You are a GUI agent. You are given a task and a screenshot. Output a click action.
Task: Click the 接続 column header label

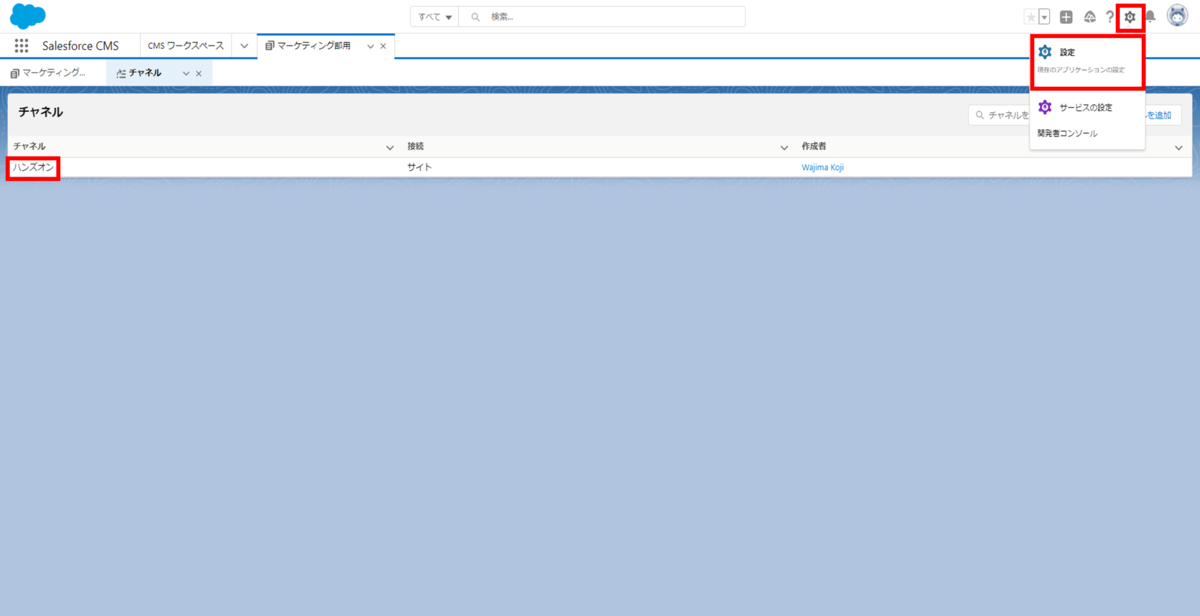415,147
